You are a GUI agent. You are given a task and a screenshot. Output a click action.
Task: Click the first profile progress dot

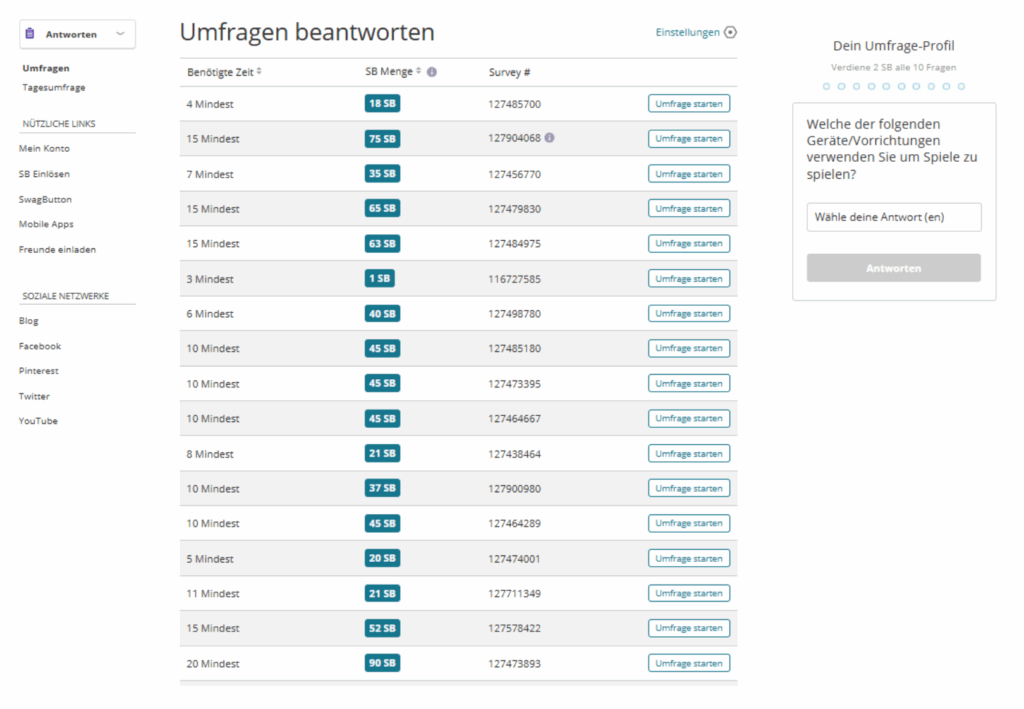(826, 87)
